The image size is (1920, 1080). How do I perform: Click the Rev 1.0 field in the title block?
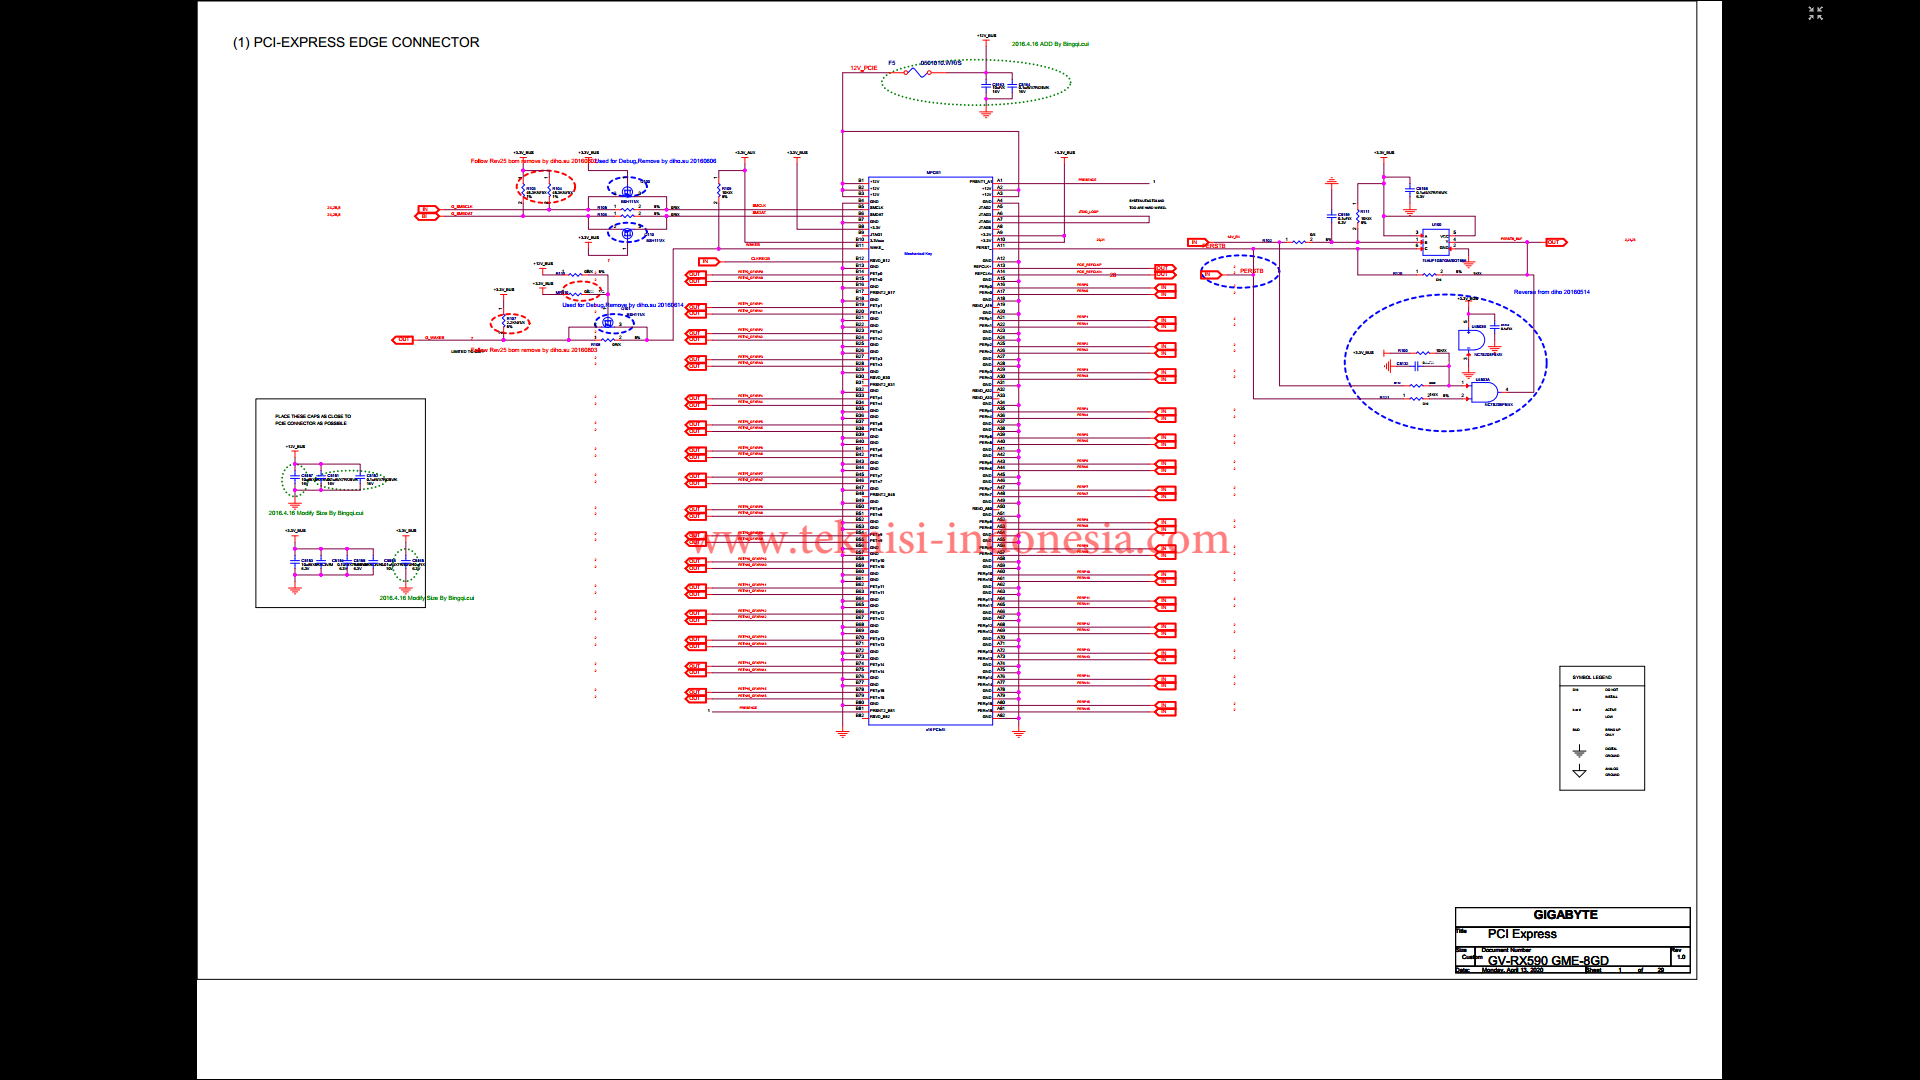pos(1680,955)
